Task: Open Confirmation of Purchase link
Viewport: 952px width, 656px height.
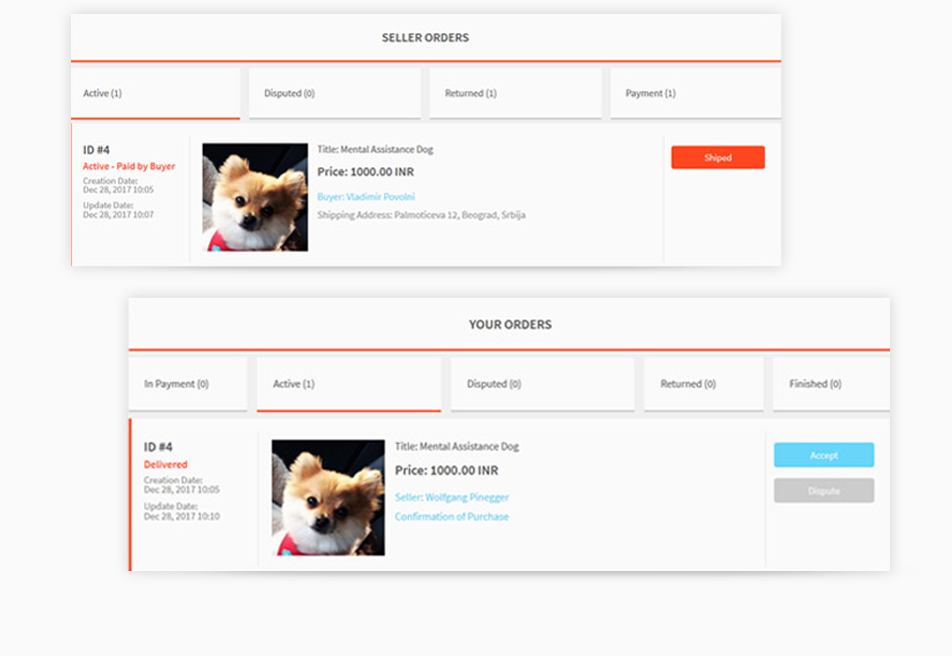Action: (x=452, y=516)
